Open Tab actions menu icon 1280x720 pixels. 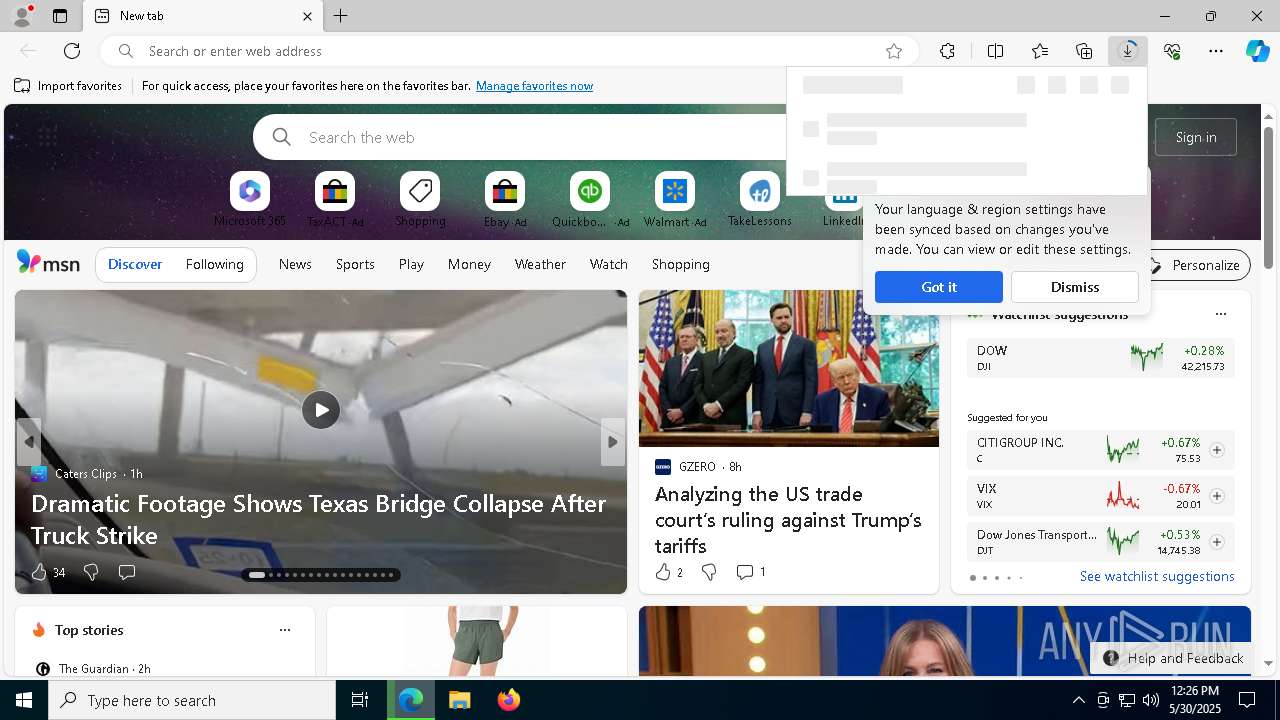tap(60, 16)
